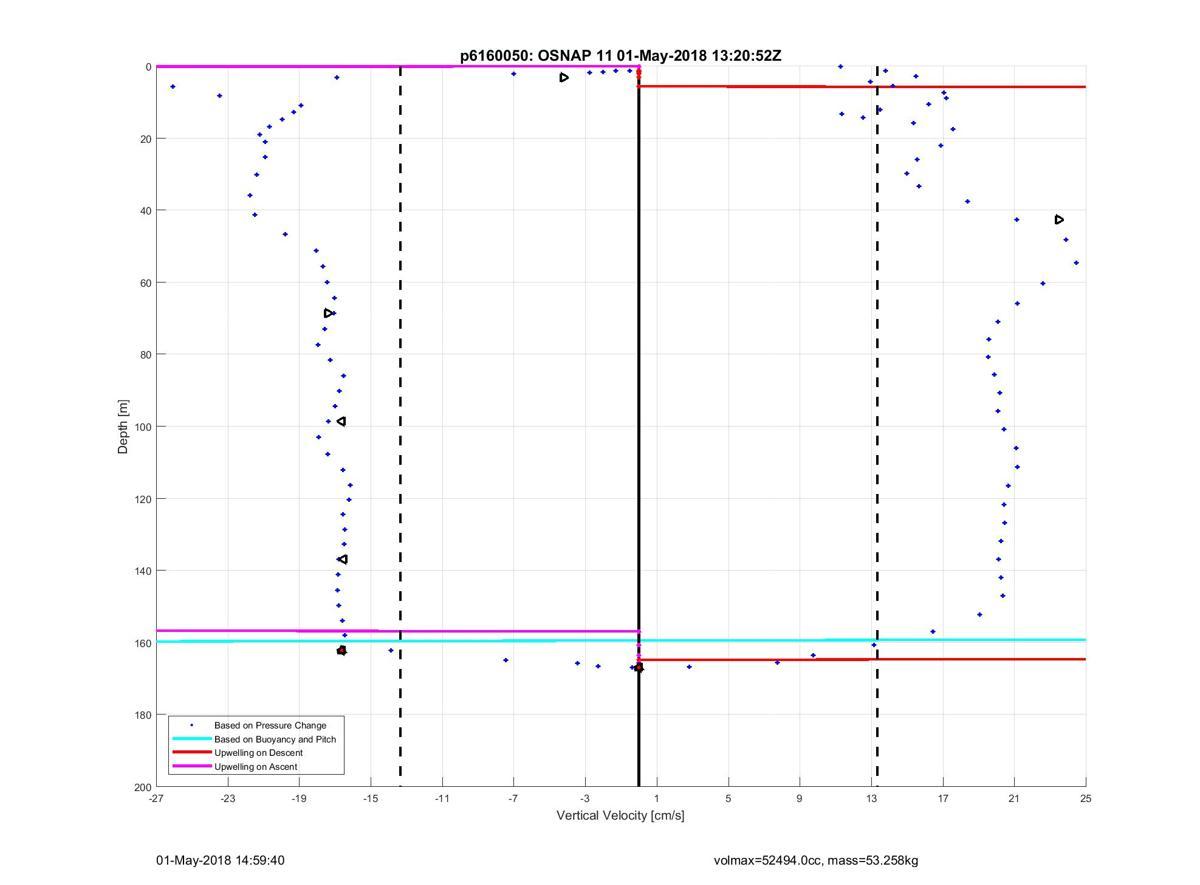
Task: Click the timestamp 01-May-2018 14:59:40
Action: pos(220,860)
